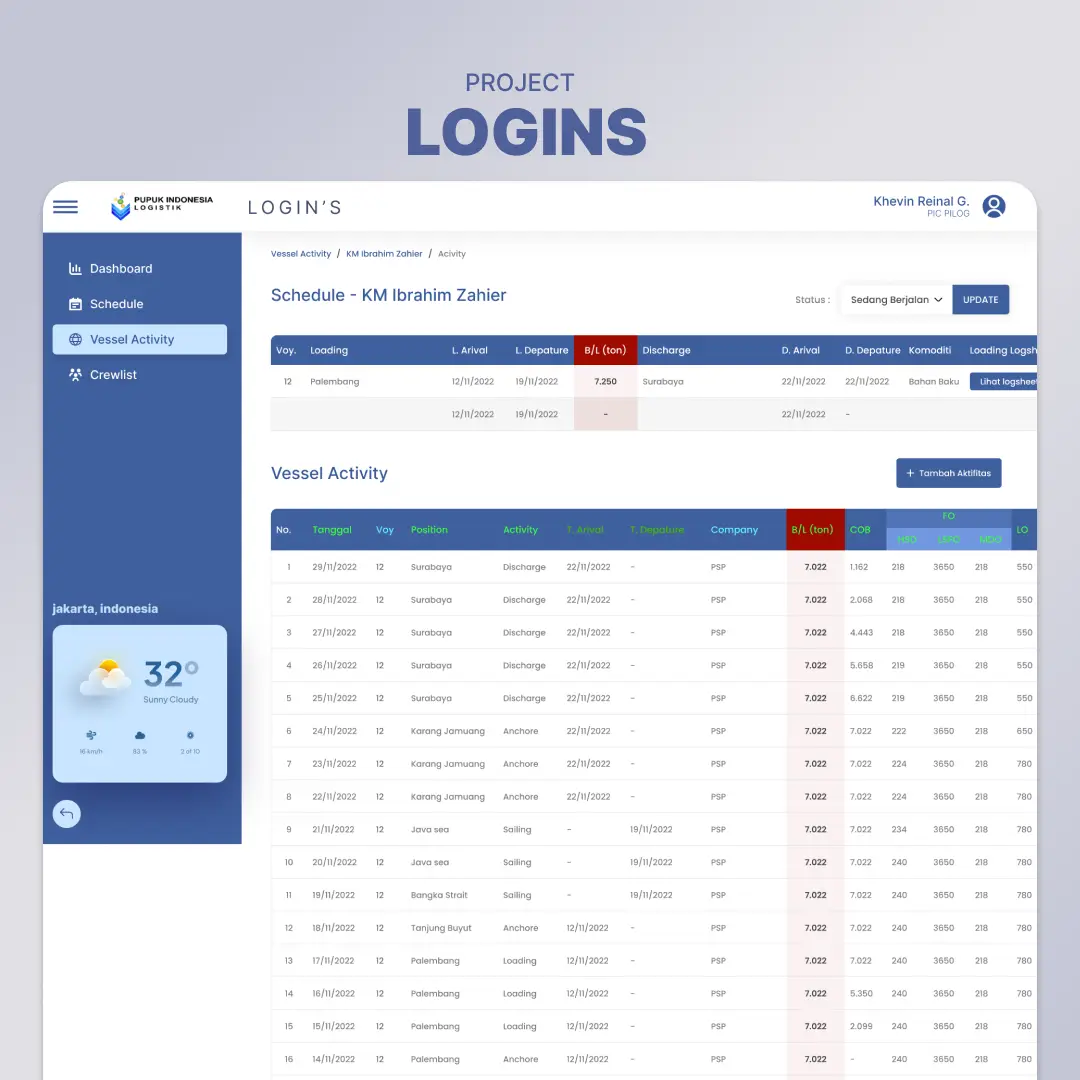Open the hamburger menu icon
This screenshot has height=1080, width=1080.
point(65,207)
